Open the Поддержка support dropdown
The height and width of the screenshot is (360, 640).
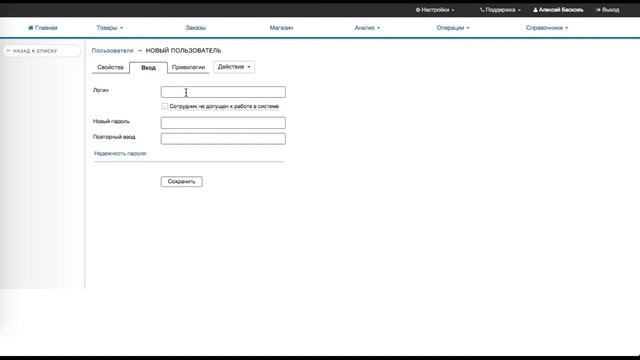pos(500,10)
